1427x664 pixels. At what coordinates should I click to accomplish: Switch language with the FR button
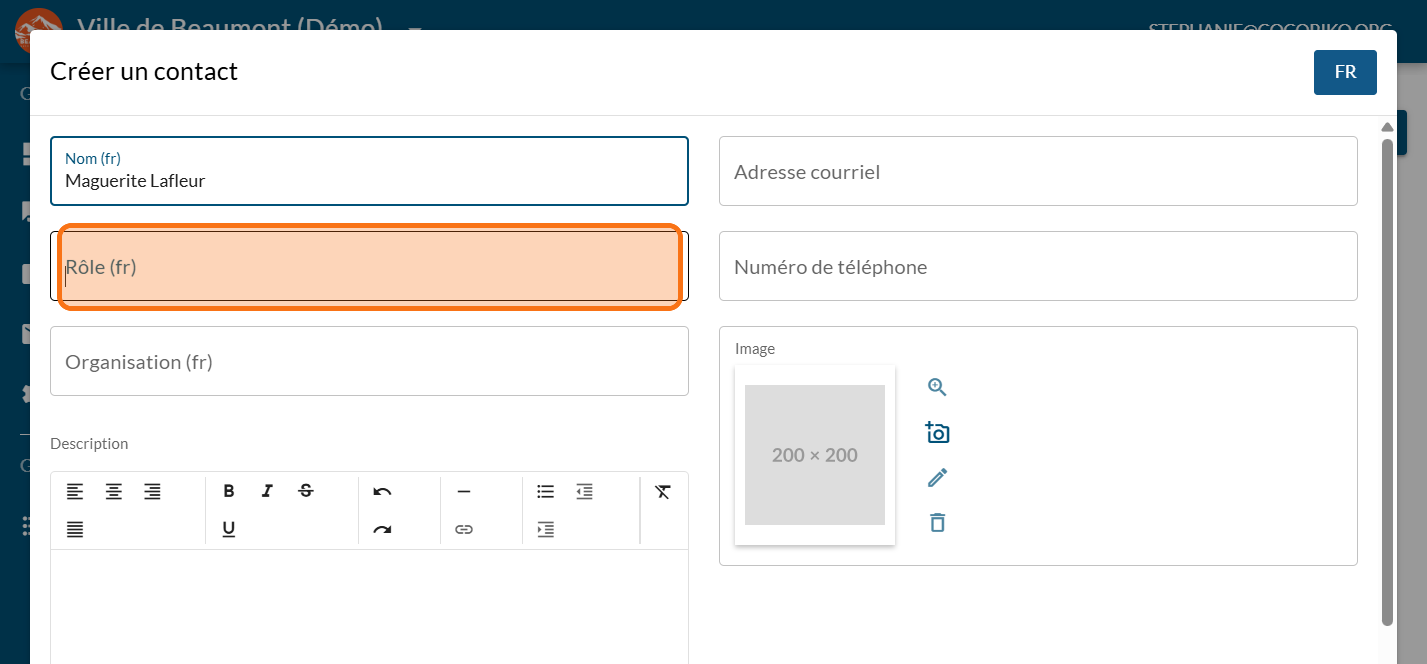coord(1345,72)
